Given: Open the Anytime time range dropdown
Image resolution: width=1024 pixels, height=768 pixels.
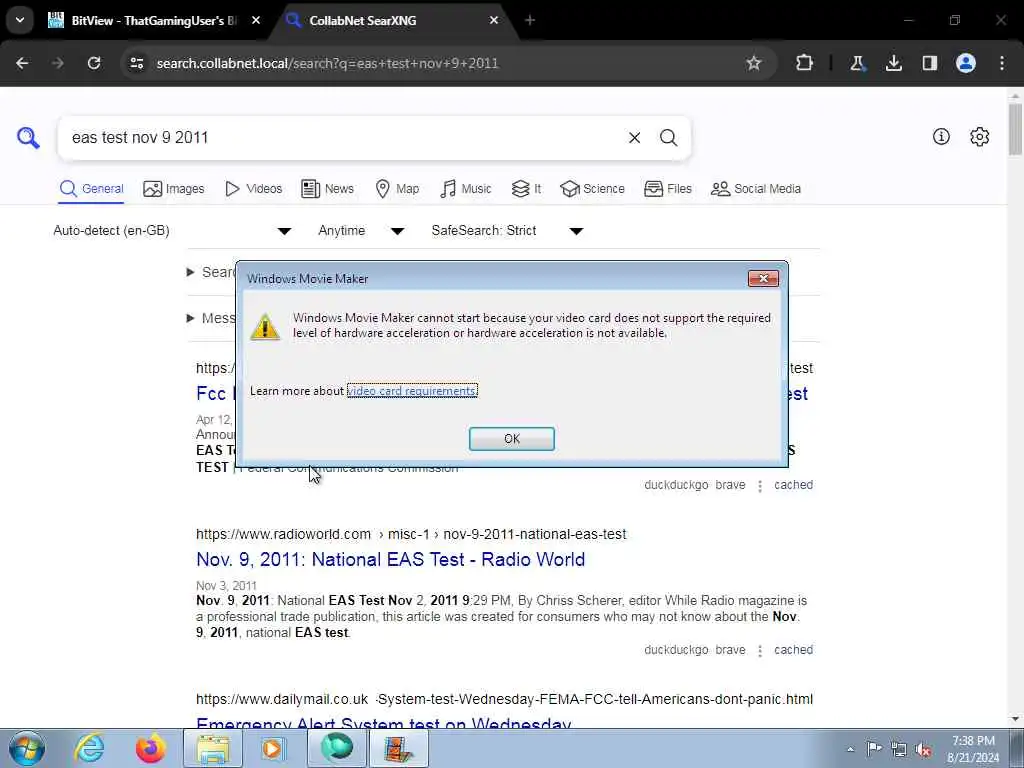Looking at the screenshot, I should (x=360, y=231).
